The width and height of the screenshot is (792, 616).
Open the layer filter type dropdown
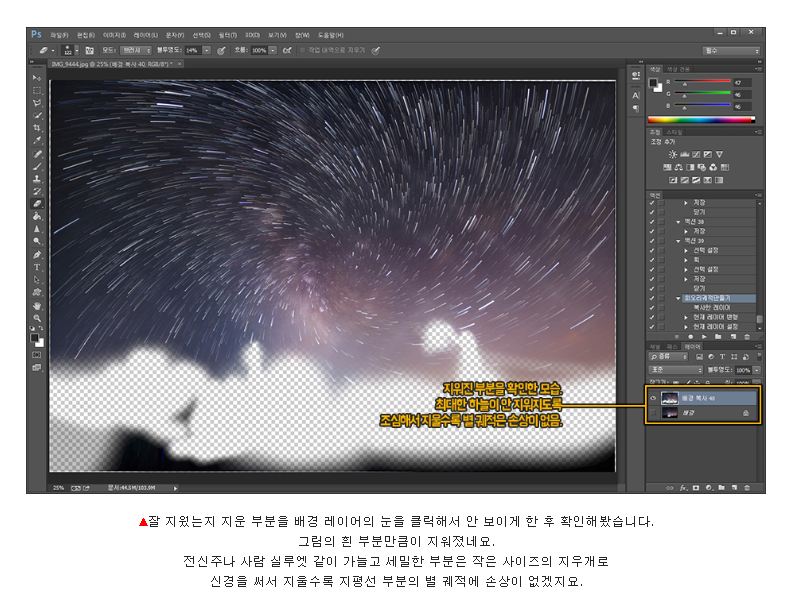click(x=668, y=356)
